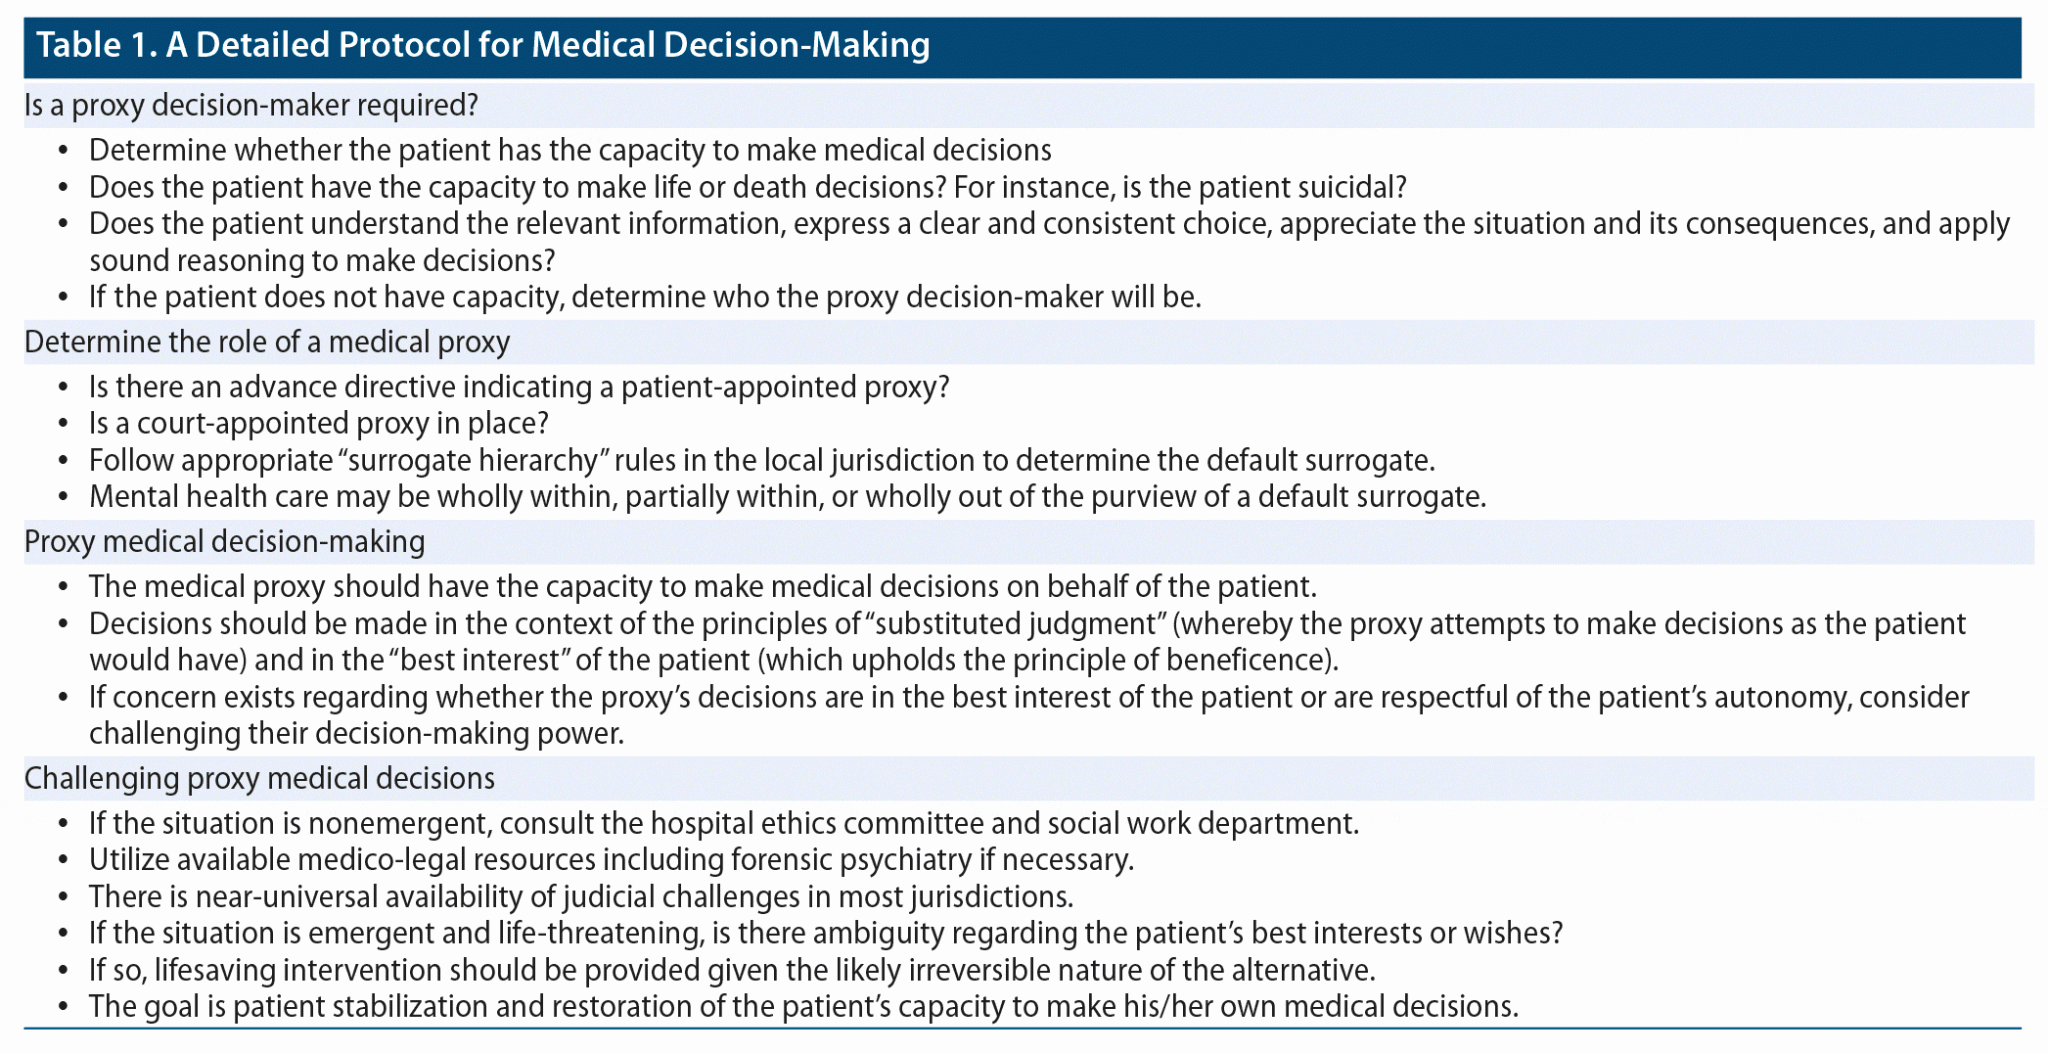Image resolution: width=2048 pixels, height=1053 pixels.
Task: Select the mental health care bullet
Action: pyautogui.click(x=787, y=497)
